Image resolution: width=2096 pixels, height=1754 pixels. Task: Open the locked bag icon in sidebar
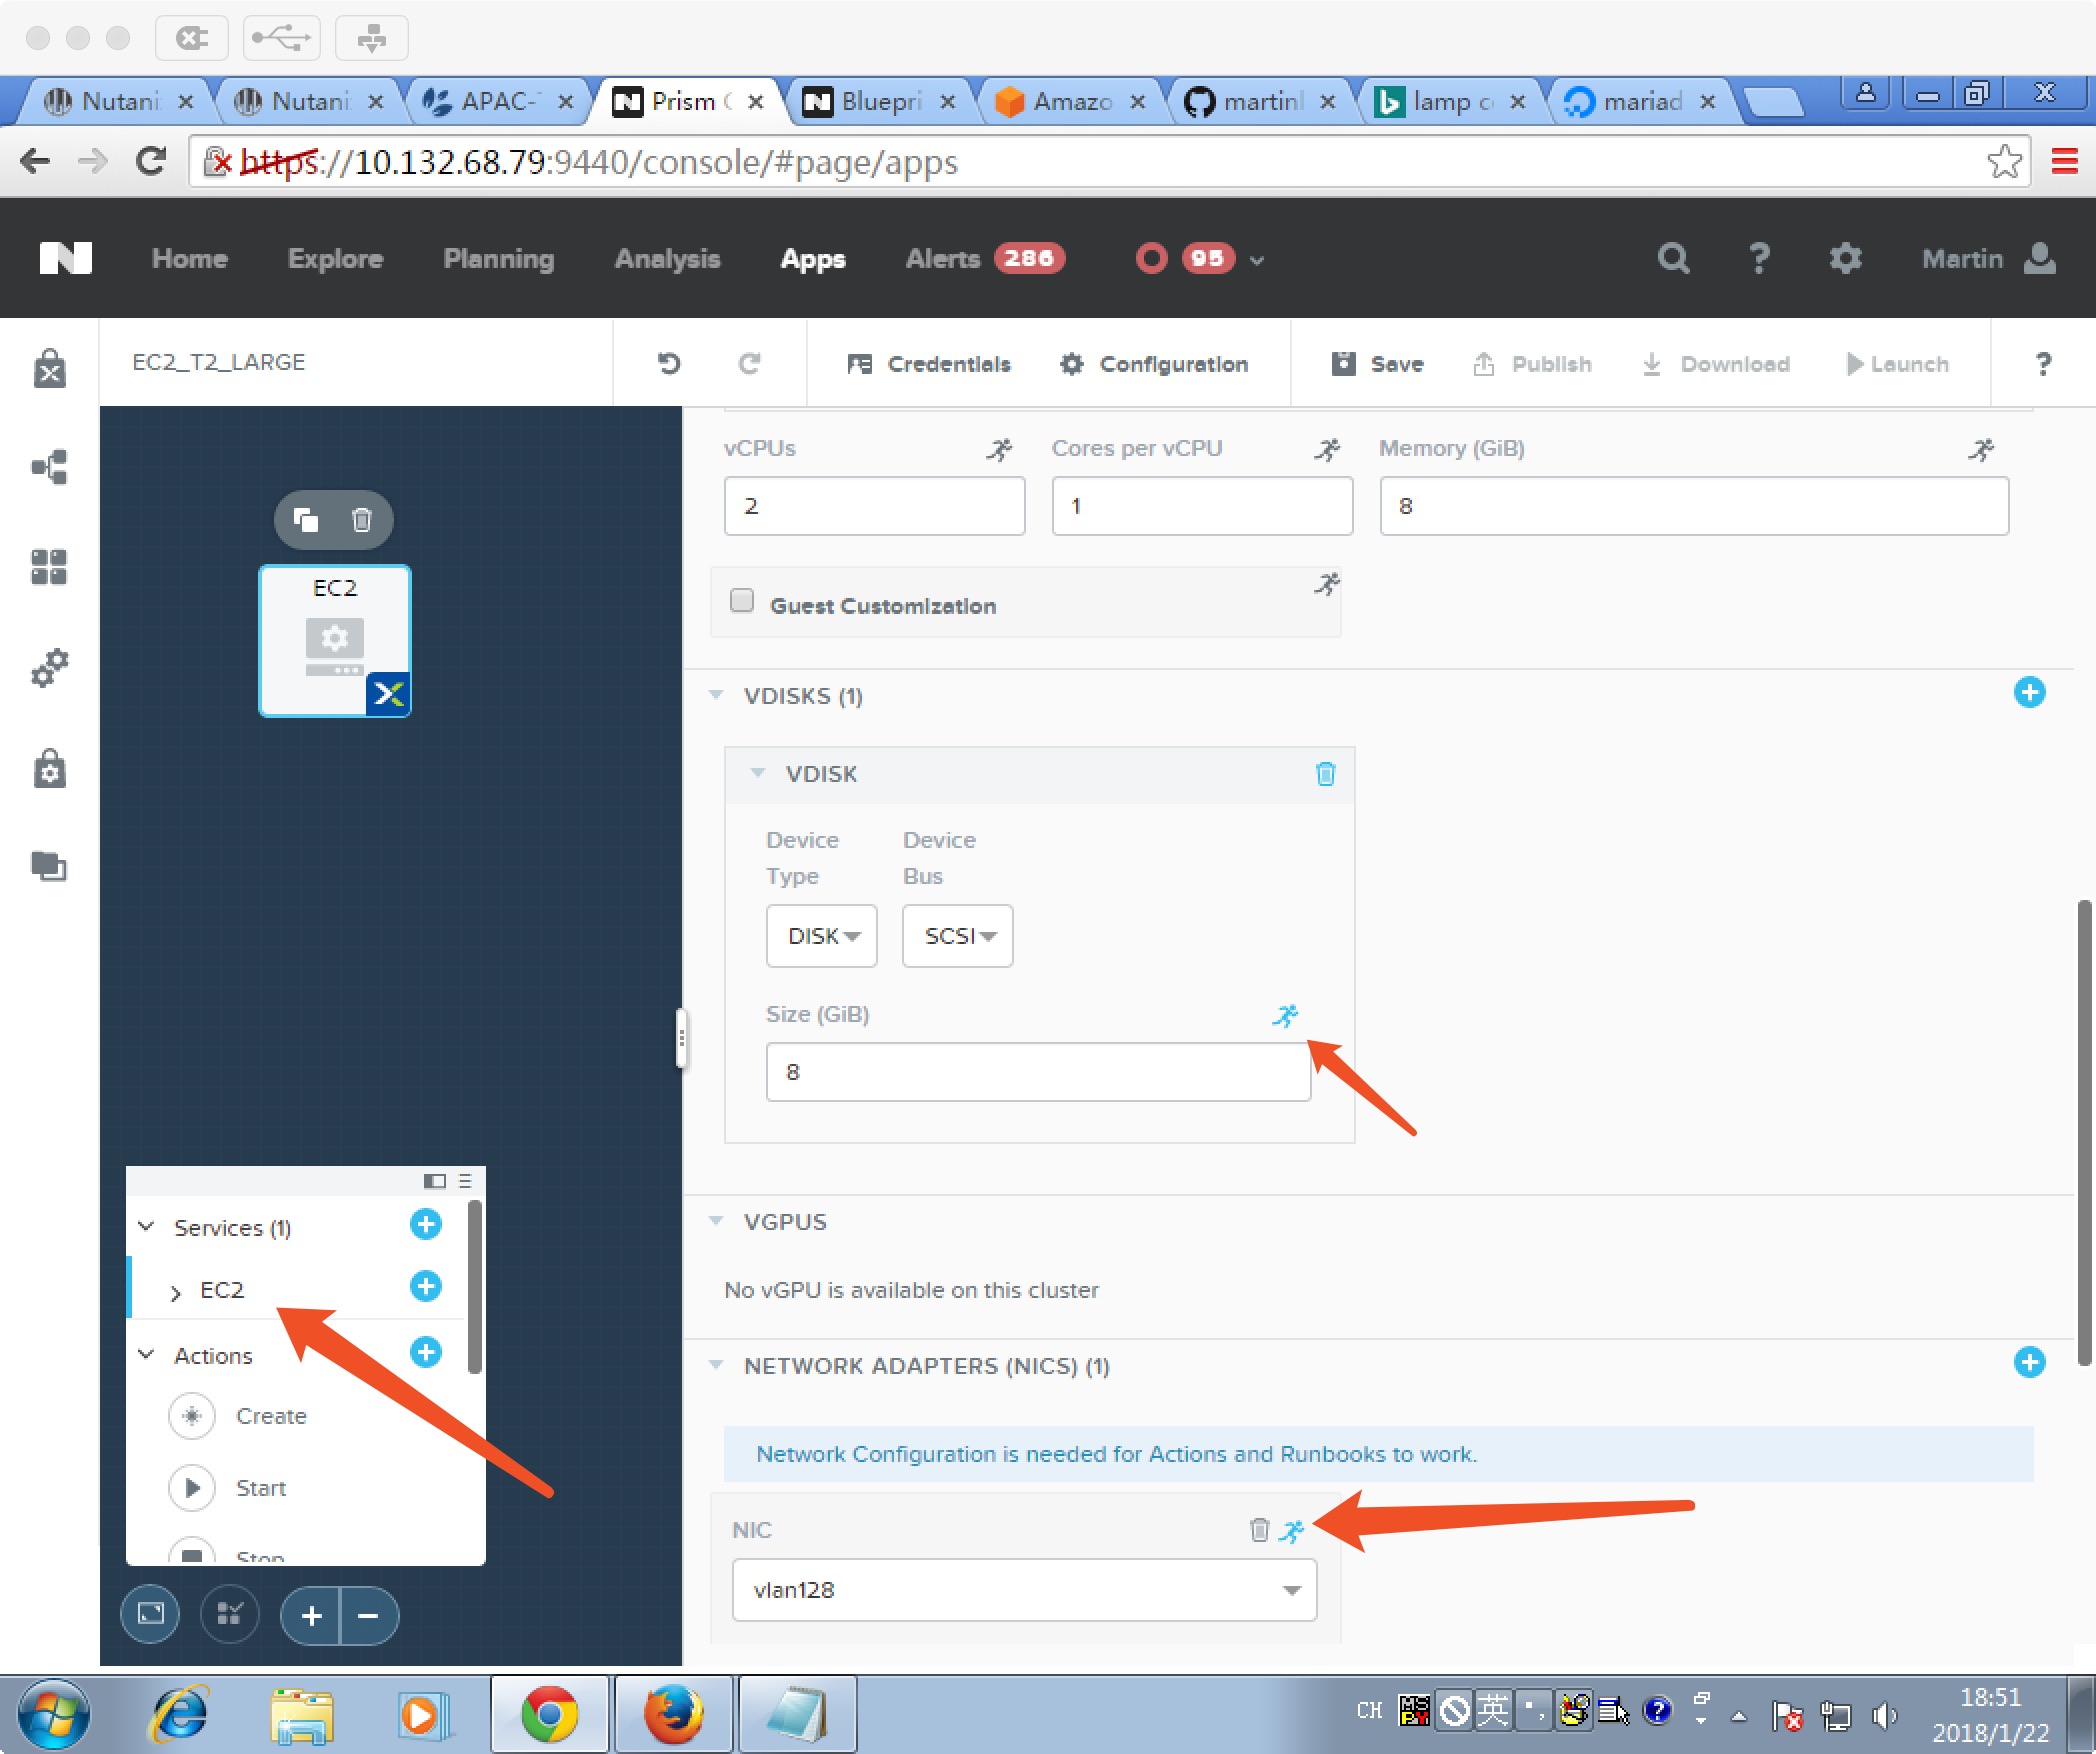tap(49, 768)
